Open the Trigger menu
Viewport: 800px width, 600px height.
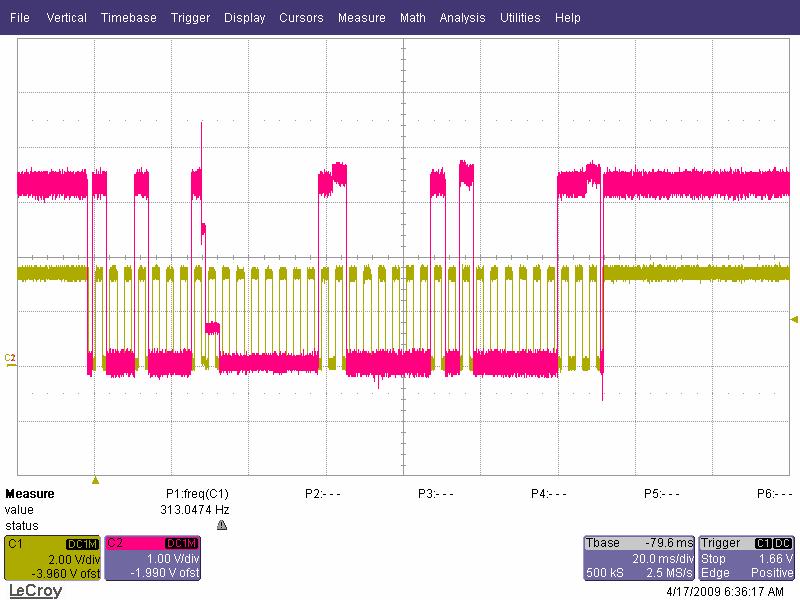pos(190,17)
